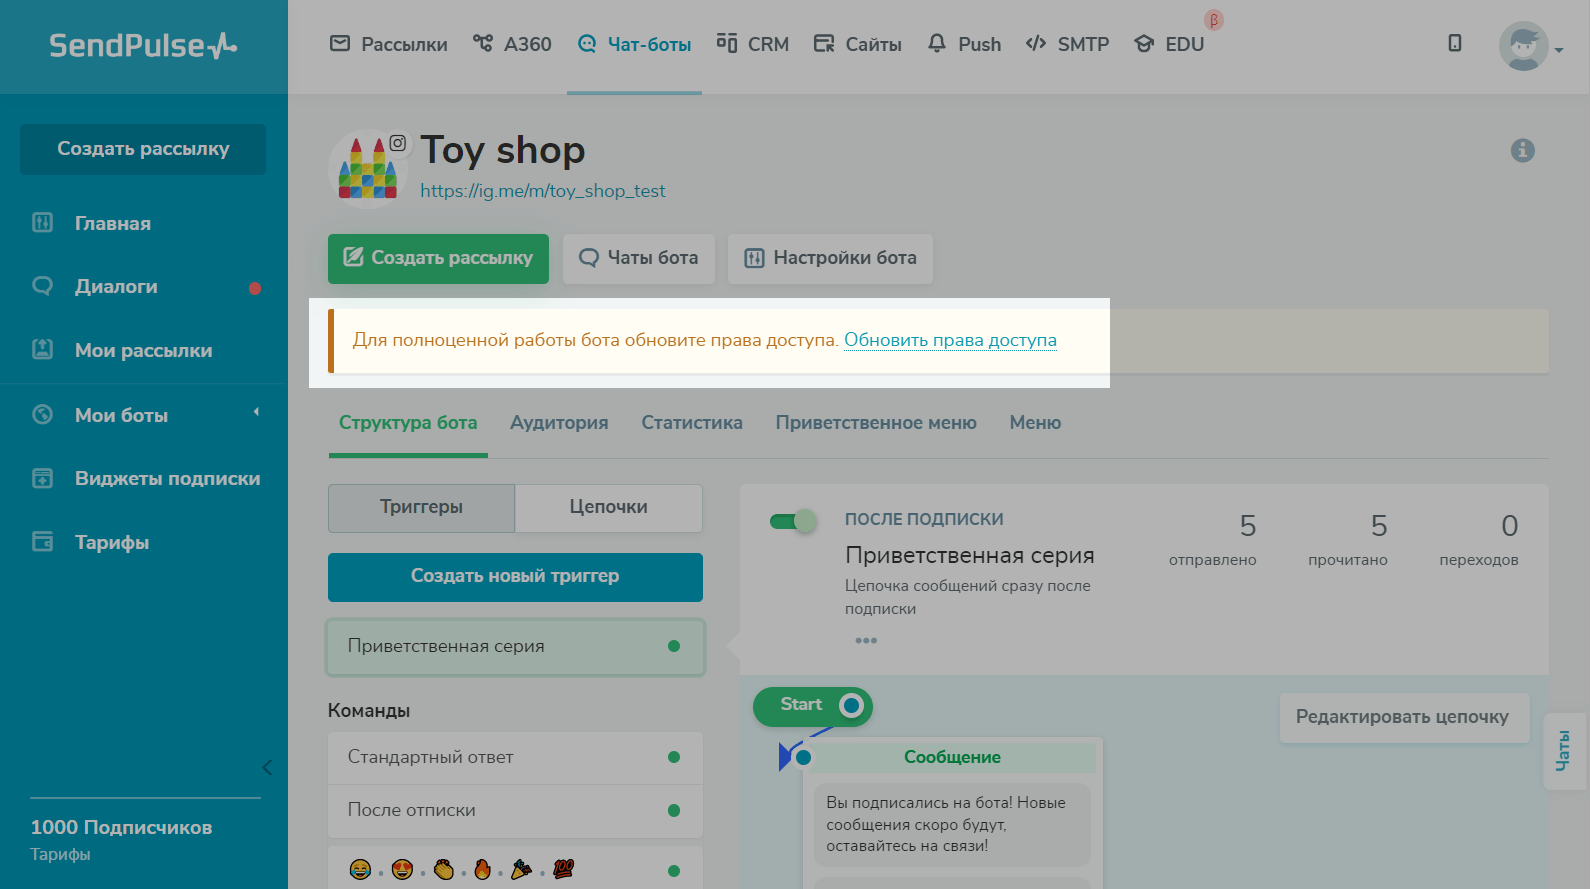1590x889 pixels.
Task: Go to Главная in the sidebar
Action: pos(113,223)
